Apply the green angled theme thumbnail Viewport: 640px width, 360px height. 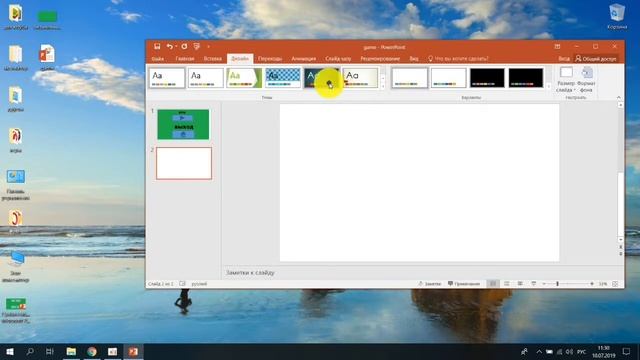(244, 78)
